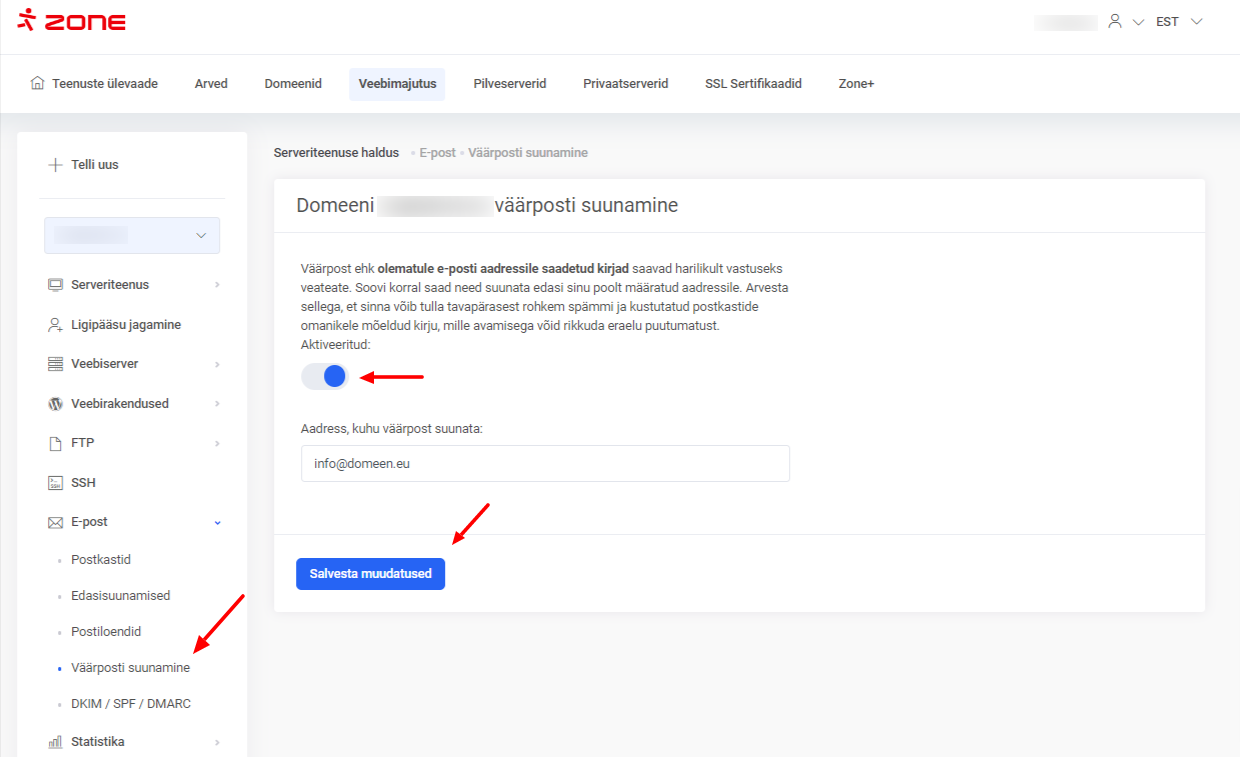1240x757 pixels.
Task: Expand the FTP section chevron
Action: pyautogui.click(x=217, y=443)
